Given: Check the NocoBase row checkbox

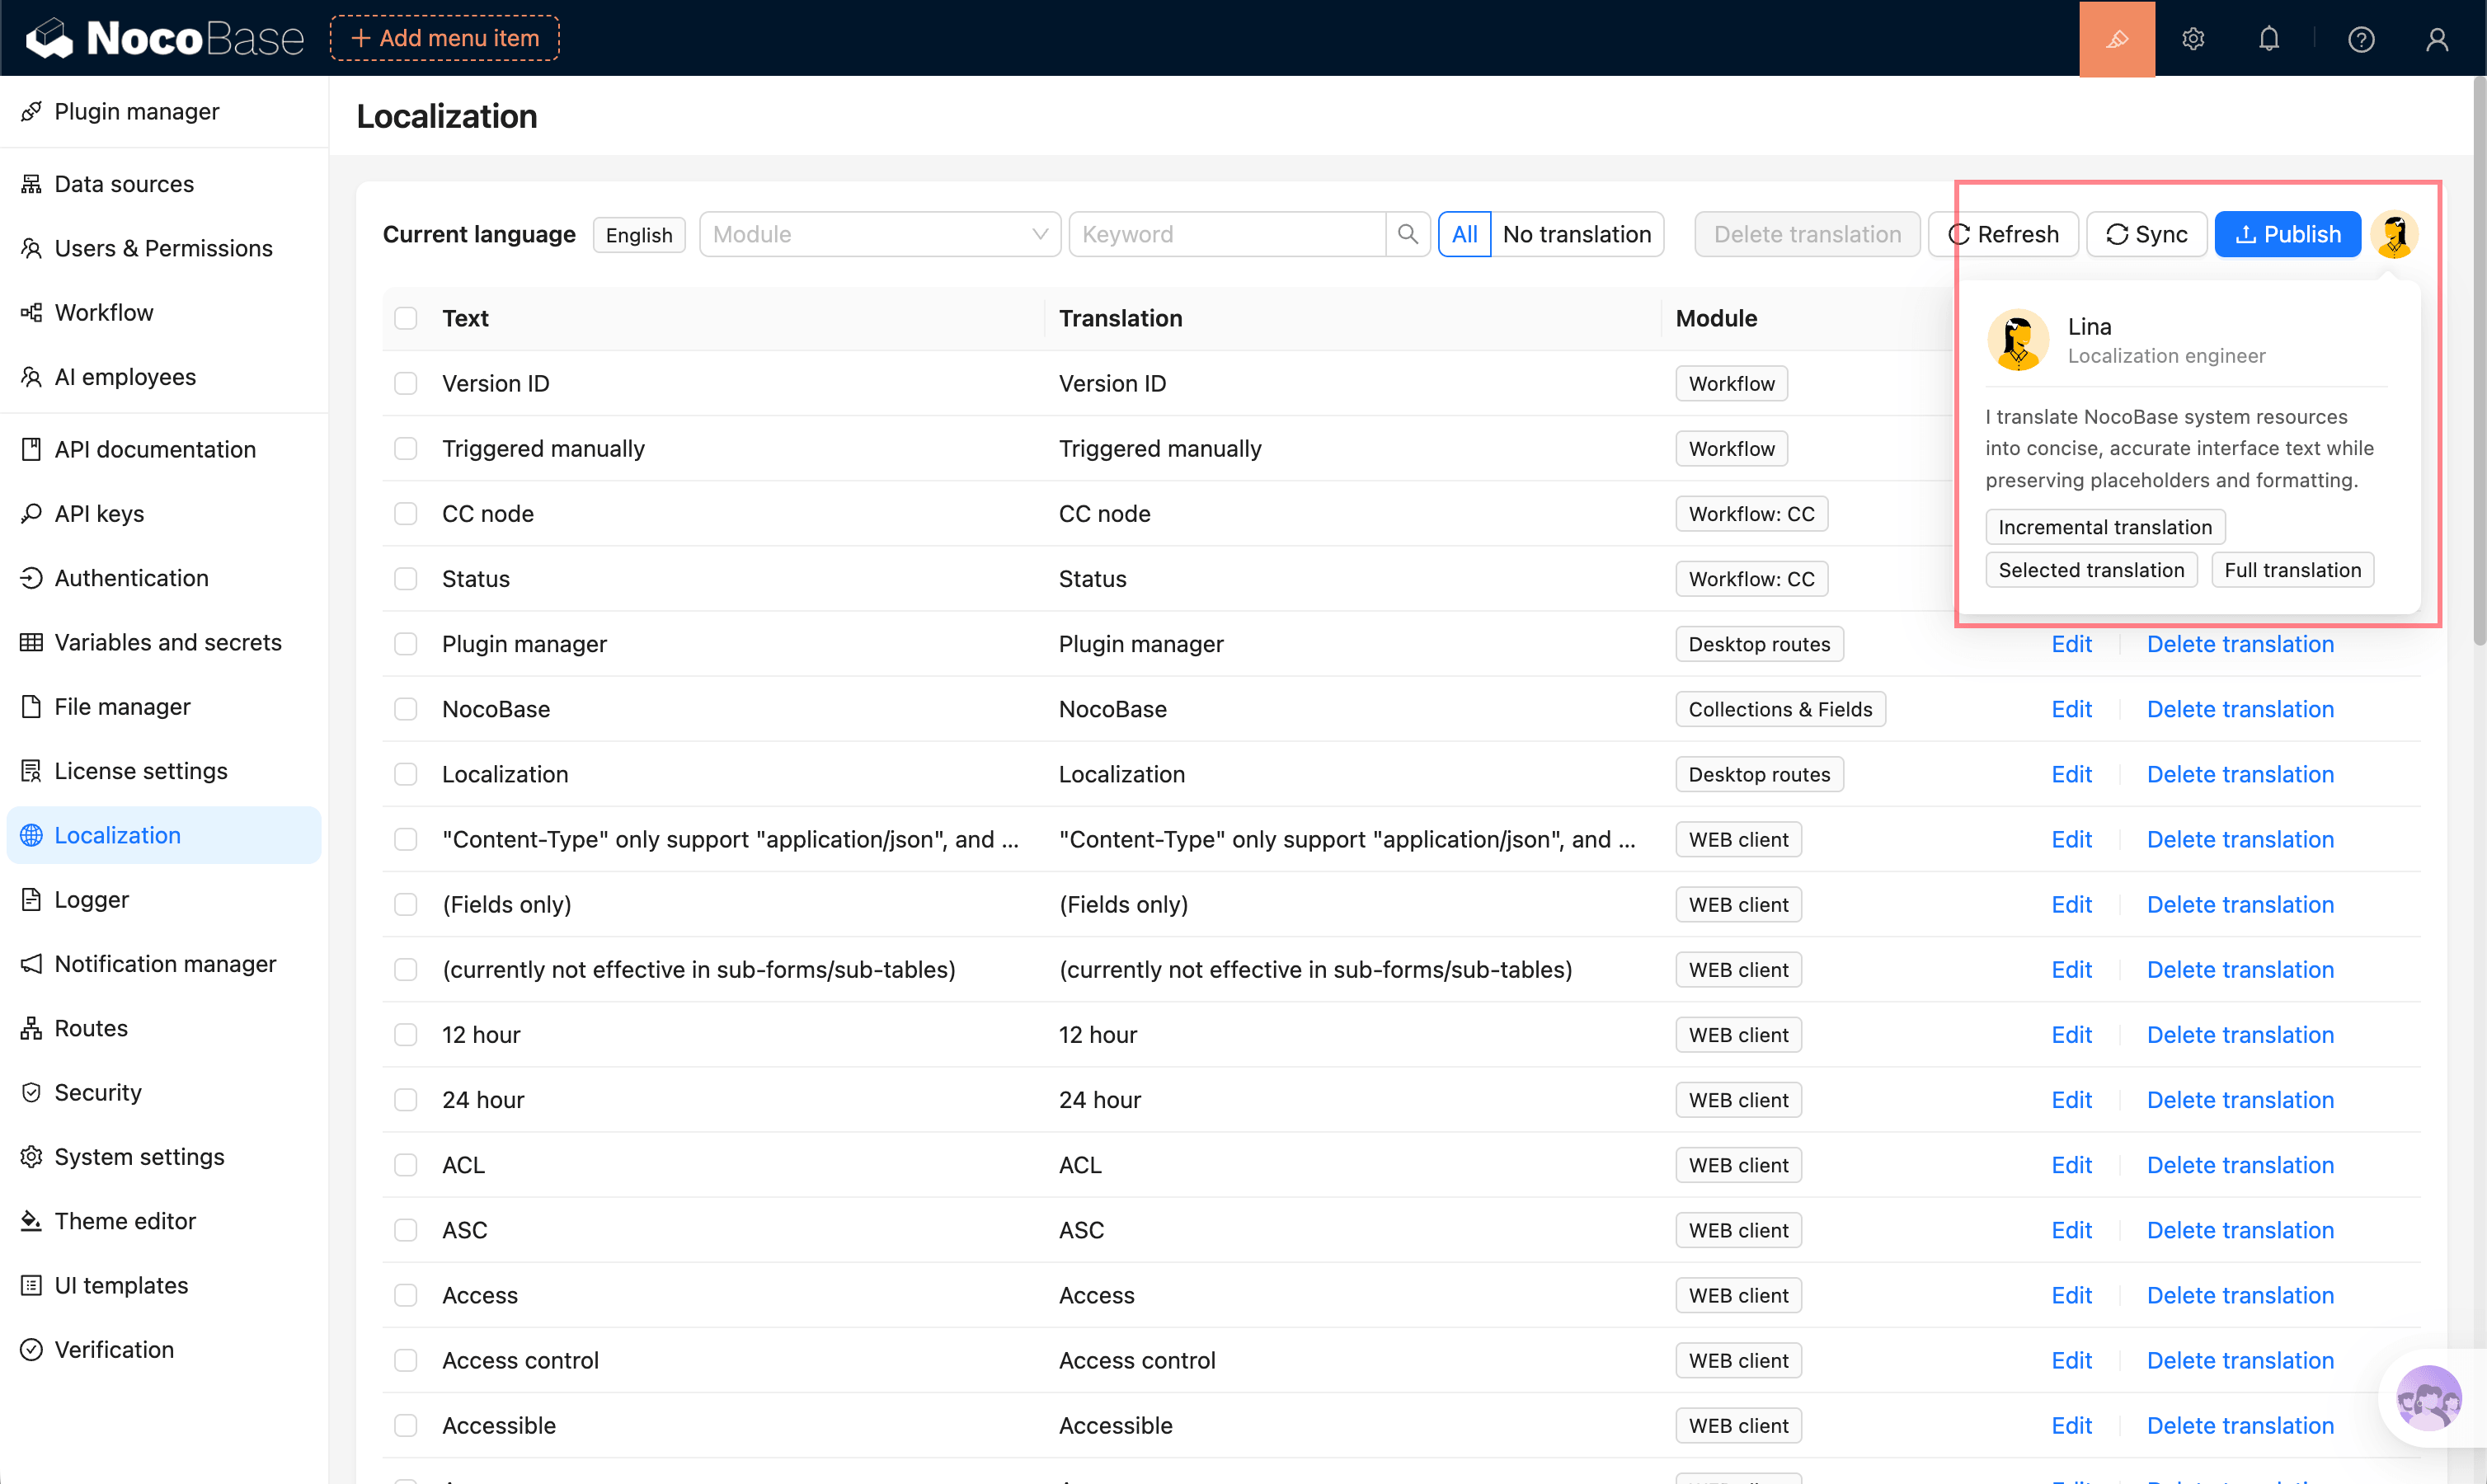Looking at the screenshot, I should click(x=405, y=709).
